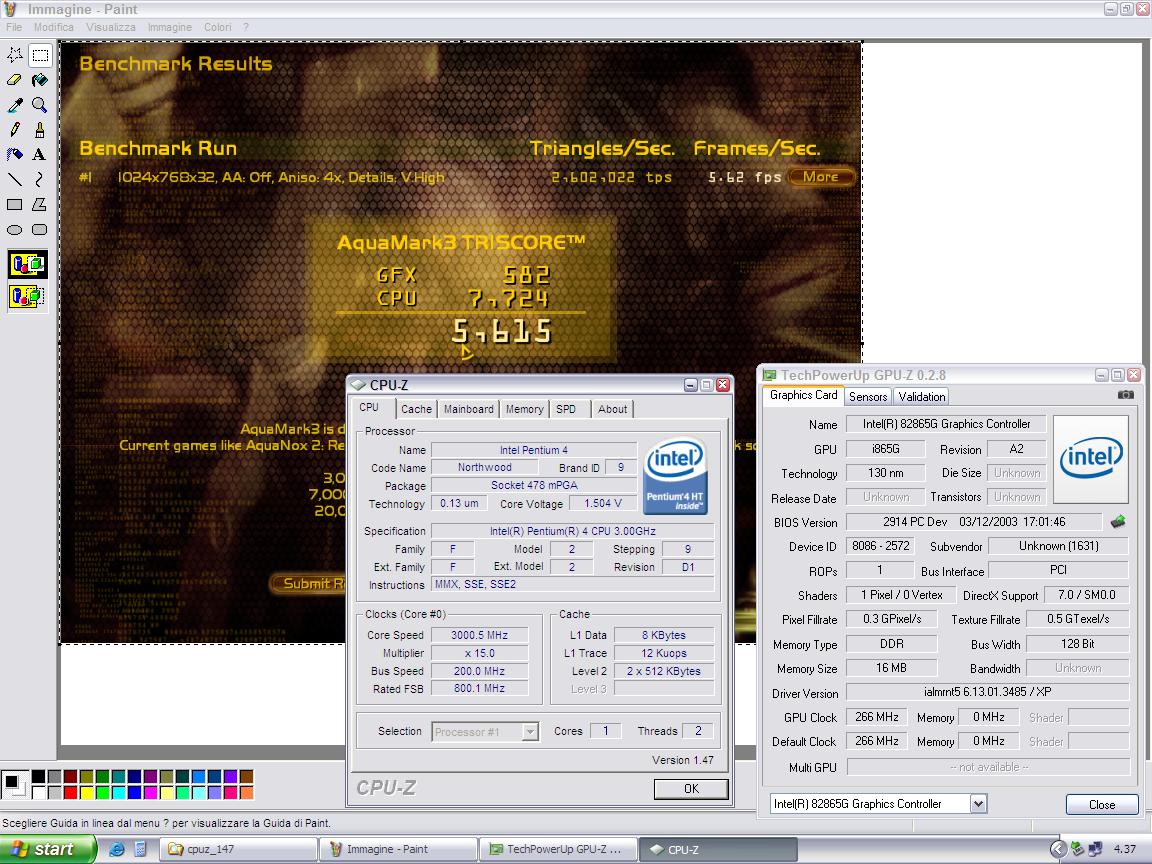Choose the Curve tool in Paint
1152x864 pixels.
[x=40, y=179]
